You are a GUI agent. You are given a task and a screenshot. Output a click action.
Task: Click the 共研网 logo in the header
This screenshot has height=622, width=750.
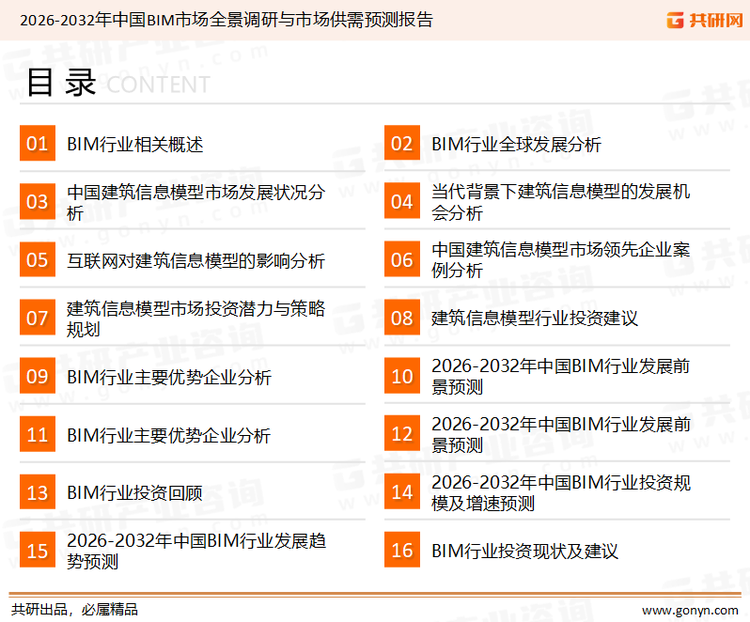[x=705, y=20]
